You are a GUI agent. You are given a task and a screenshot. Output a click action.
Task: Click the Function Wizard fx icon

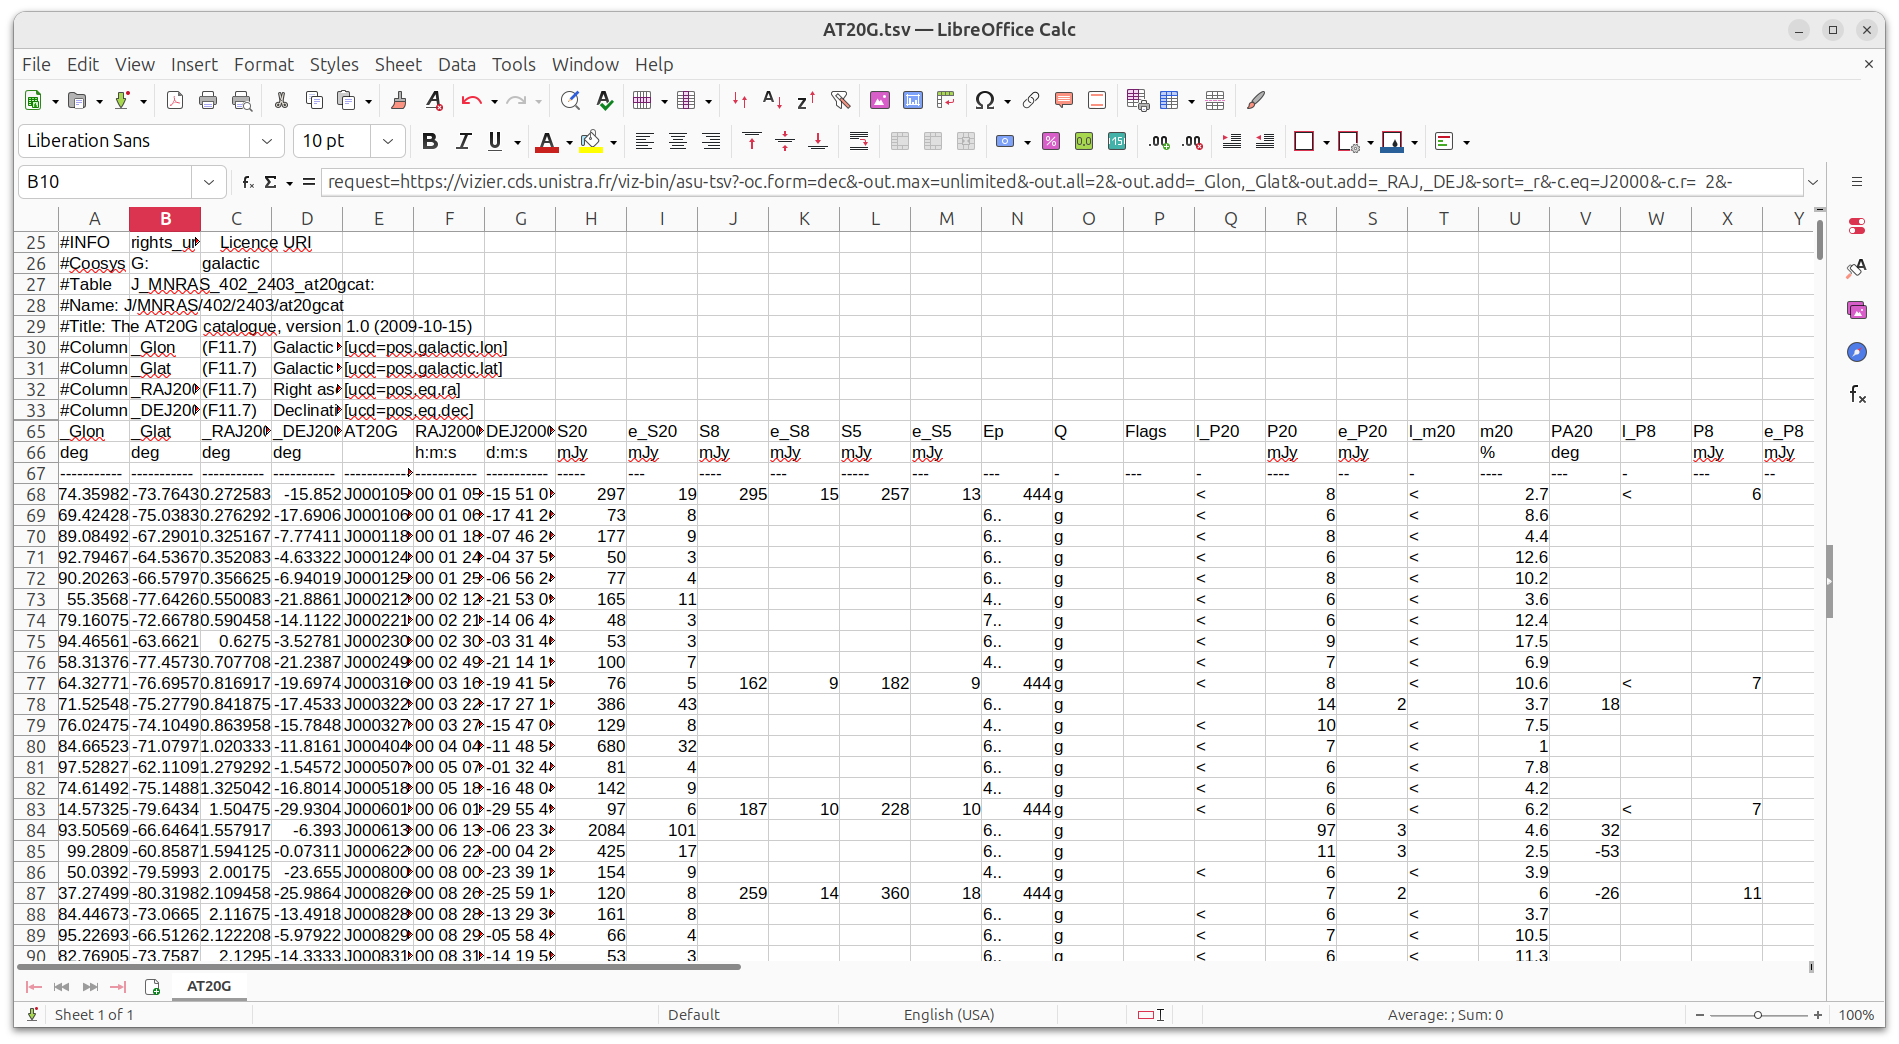coord(248,182)
